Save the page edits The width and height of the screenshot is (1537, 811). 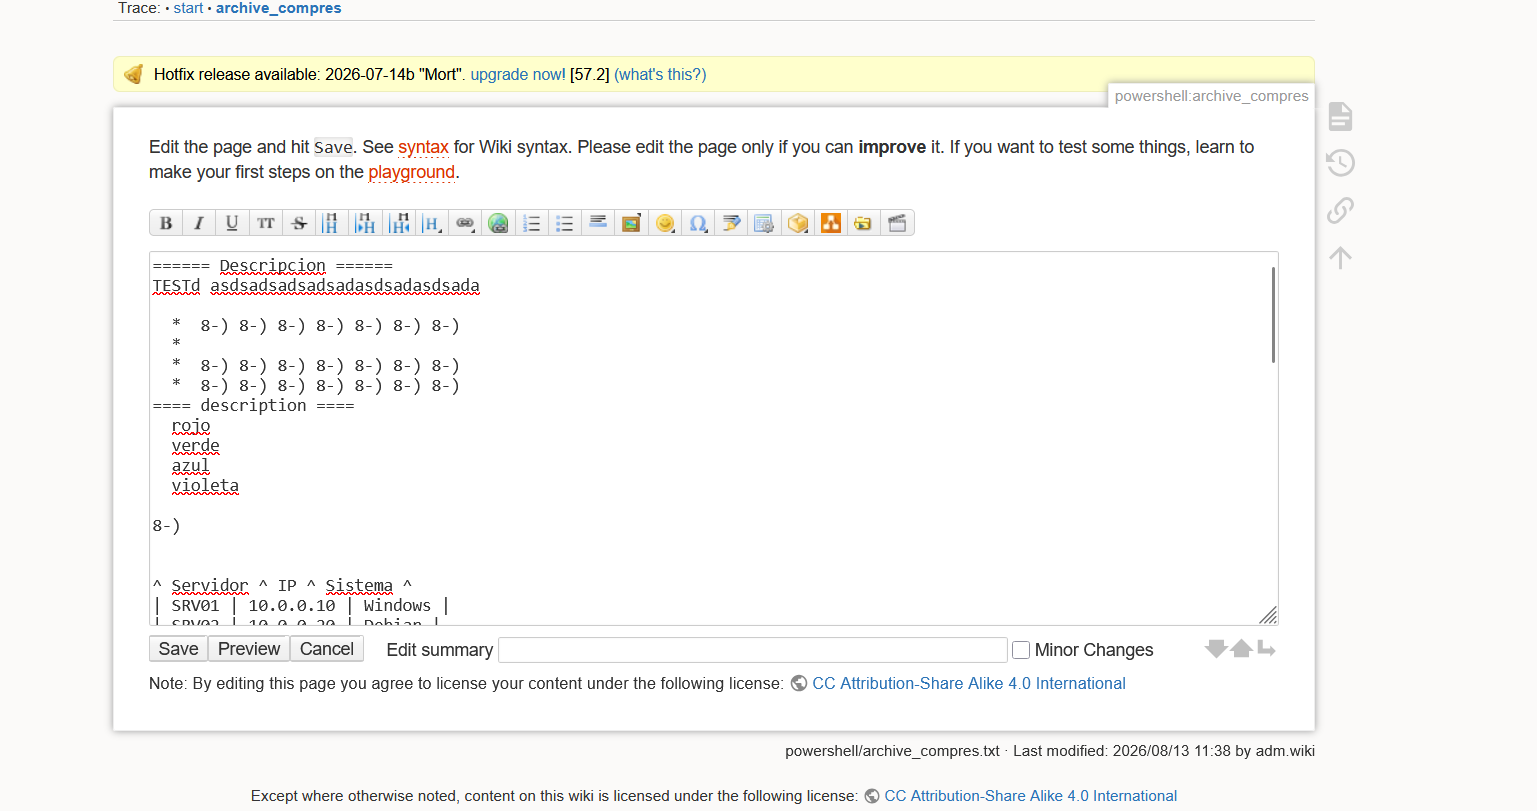click(178, 649)
